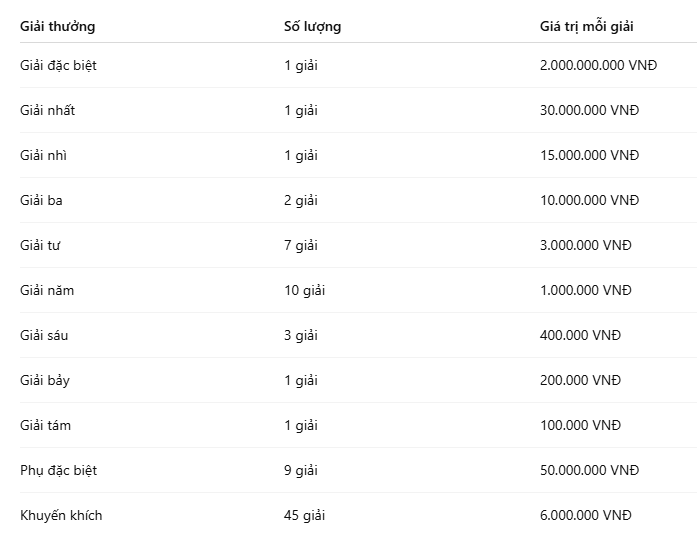Viewport: 697px width, 538px height.
Task: Select the 'Giải nhất' row label
Action: (48, 110)
